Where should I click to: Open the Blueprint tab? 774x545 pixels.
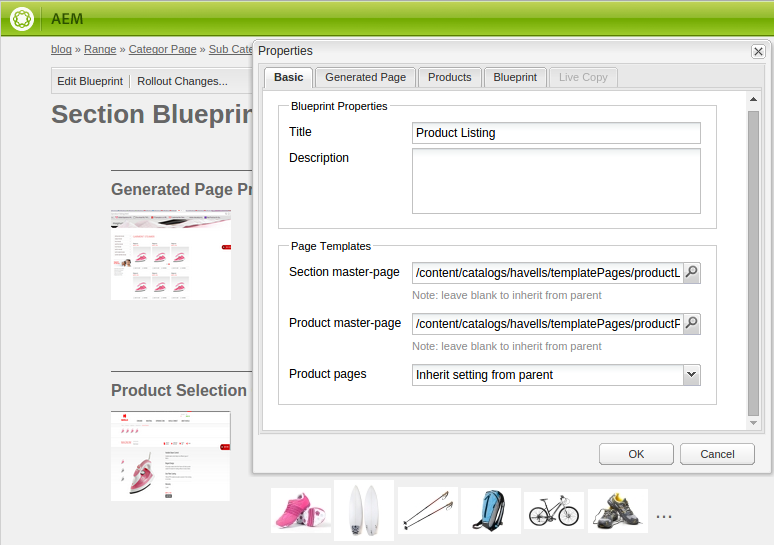click(515, 78)
